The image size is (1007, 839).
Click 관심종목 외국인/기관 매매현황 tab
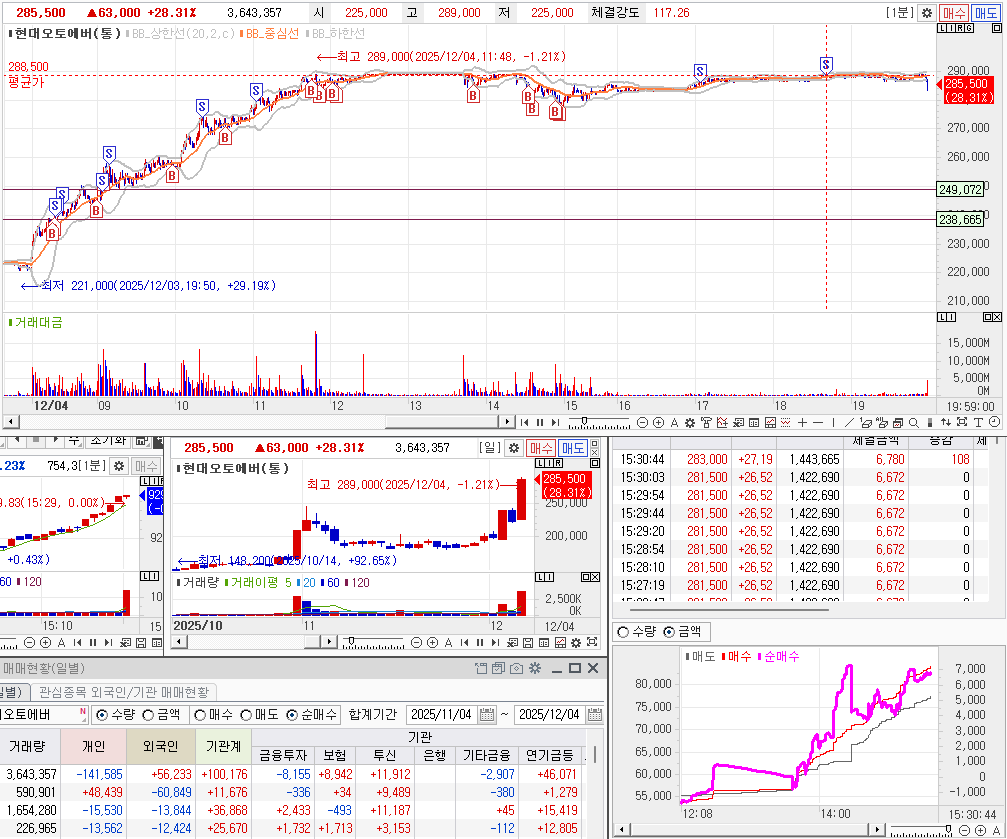124,692
